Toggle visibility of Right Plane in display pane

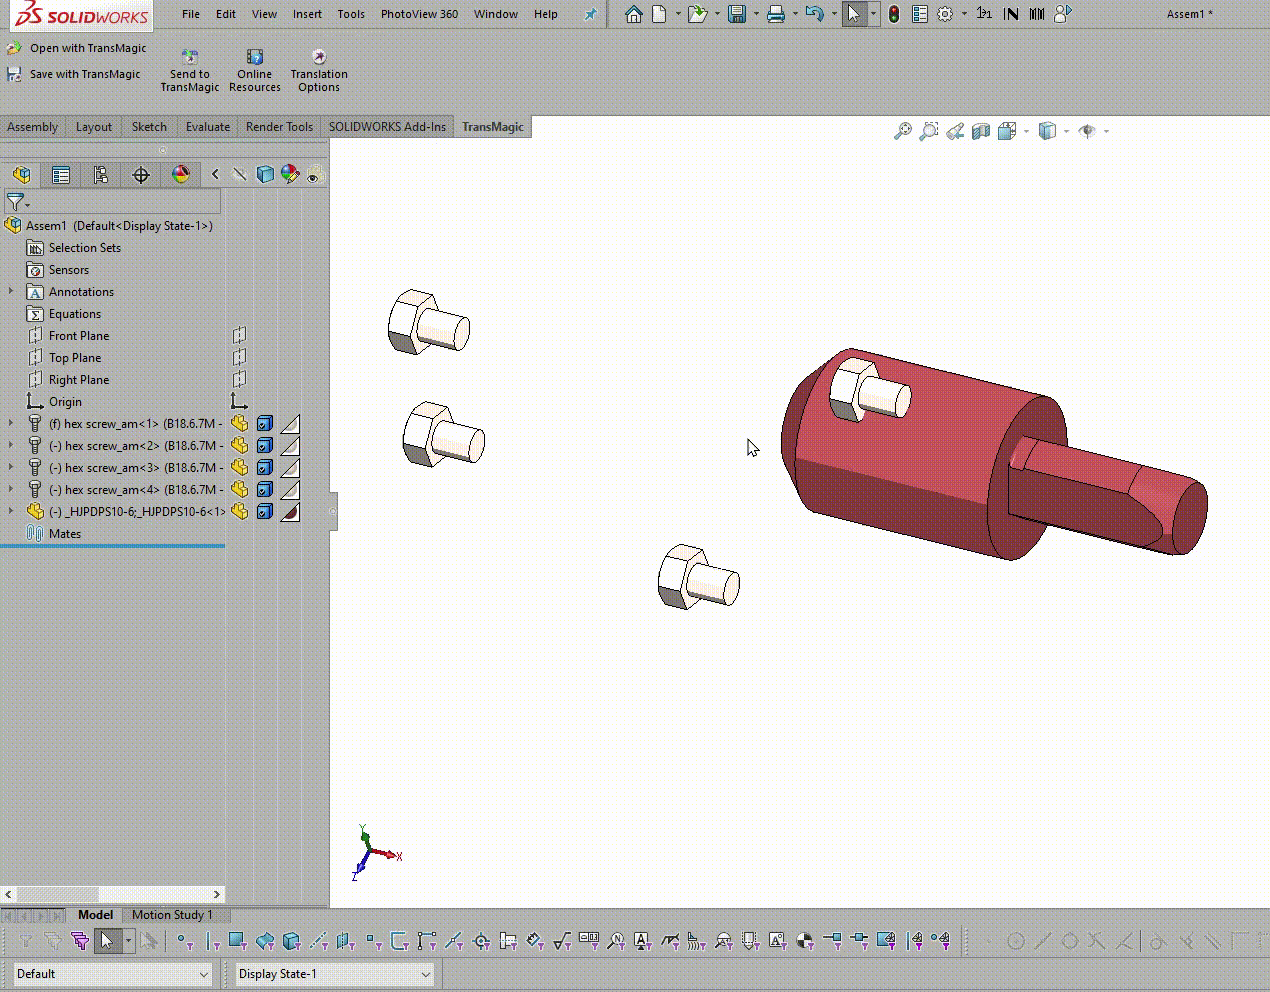tap(239, 380)
